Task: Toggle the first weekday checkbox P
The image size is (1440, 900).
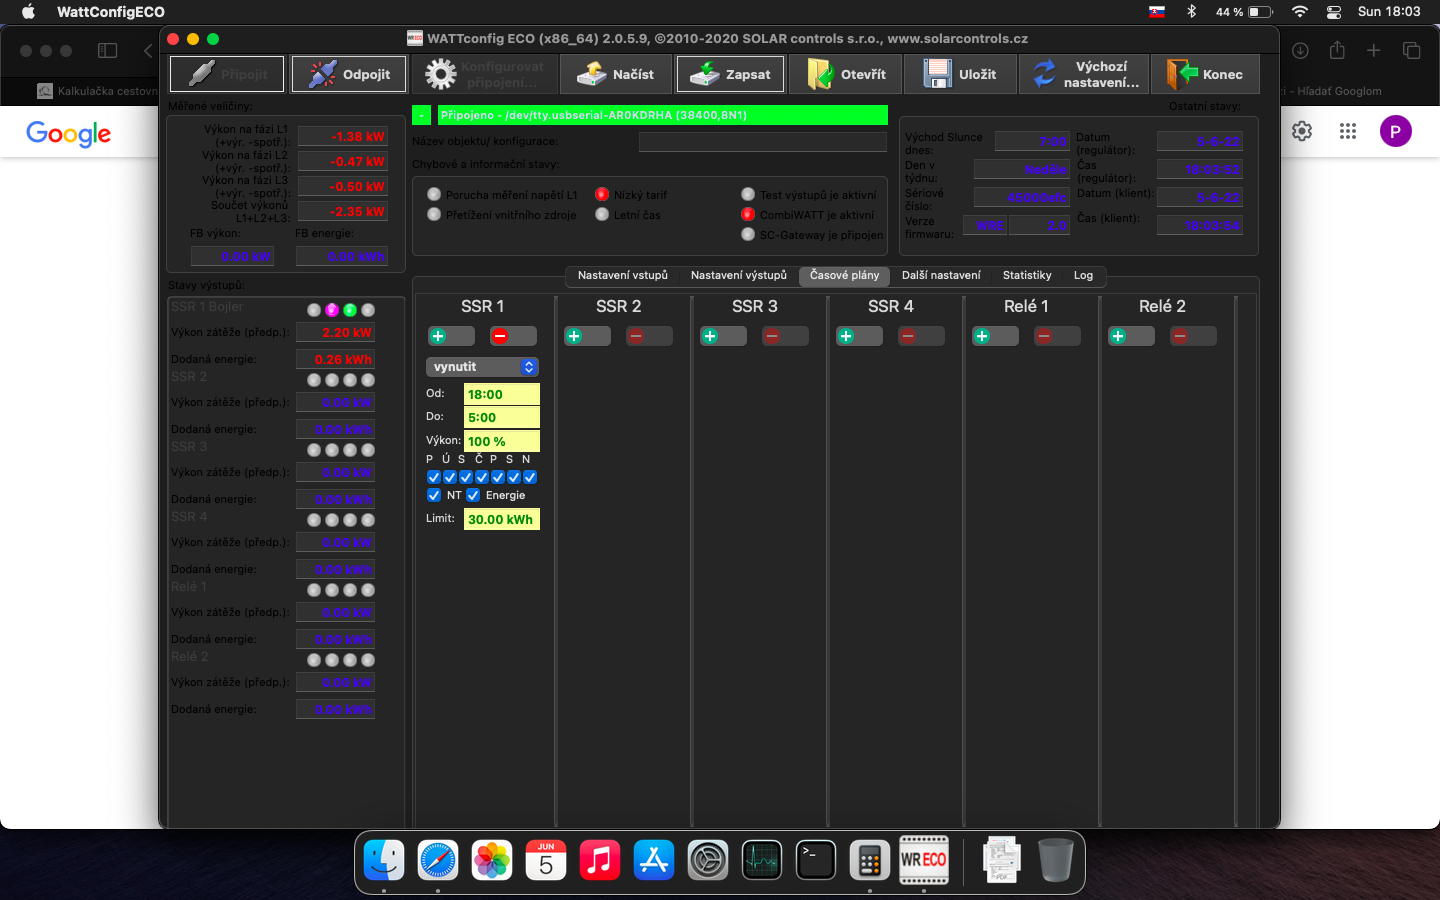Action: coord(433,477)
